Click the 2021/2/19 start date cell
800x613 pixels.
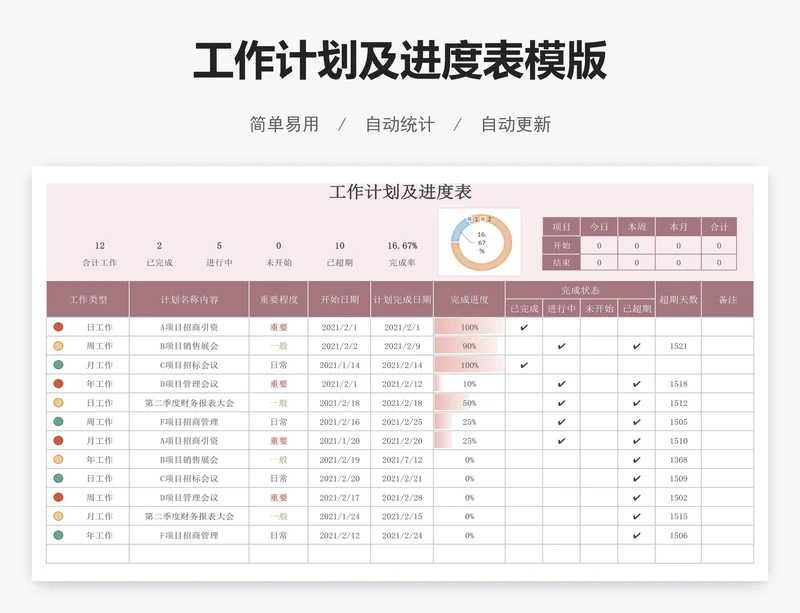339,460
